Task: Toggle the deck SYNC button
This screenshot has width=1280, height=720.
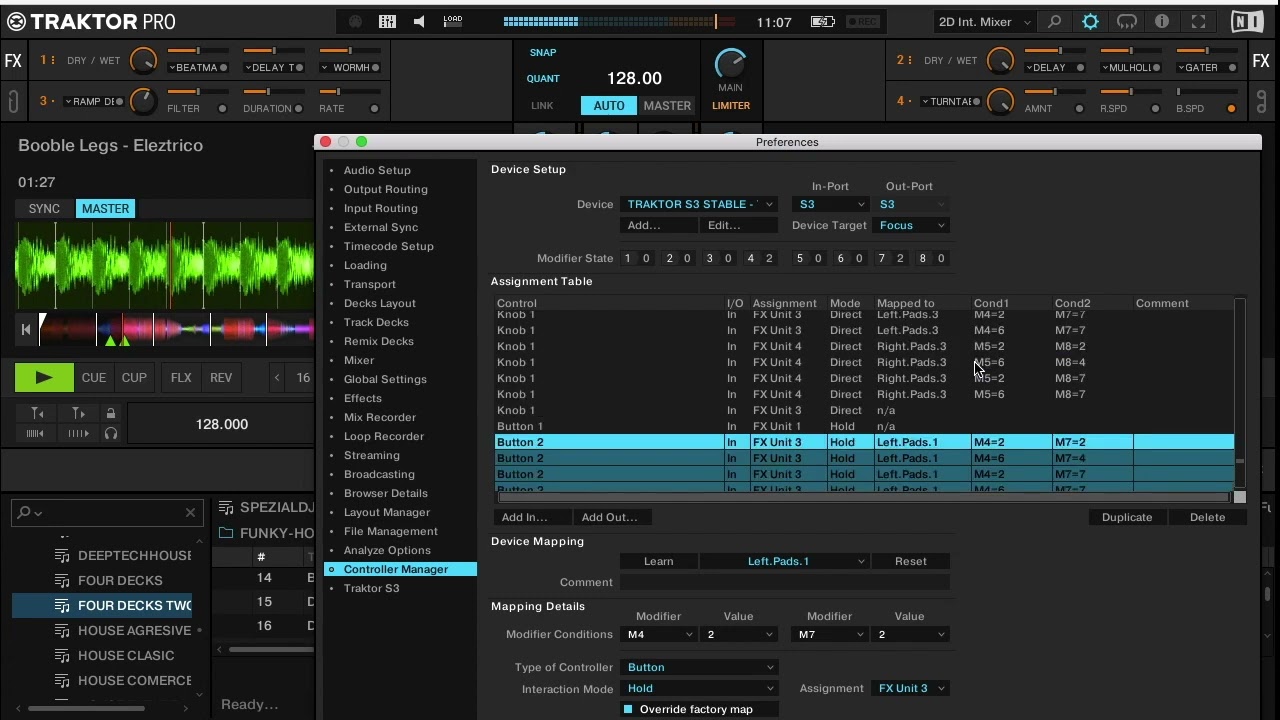Action: point(44,209)
